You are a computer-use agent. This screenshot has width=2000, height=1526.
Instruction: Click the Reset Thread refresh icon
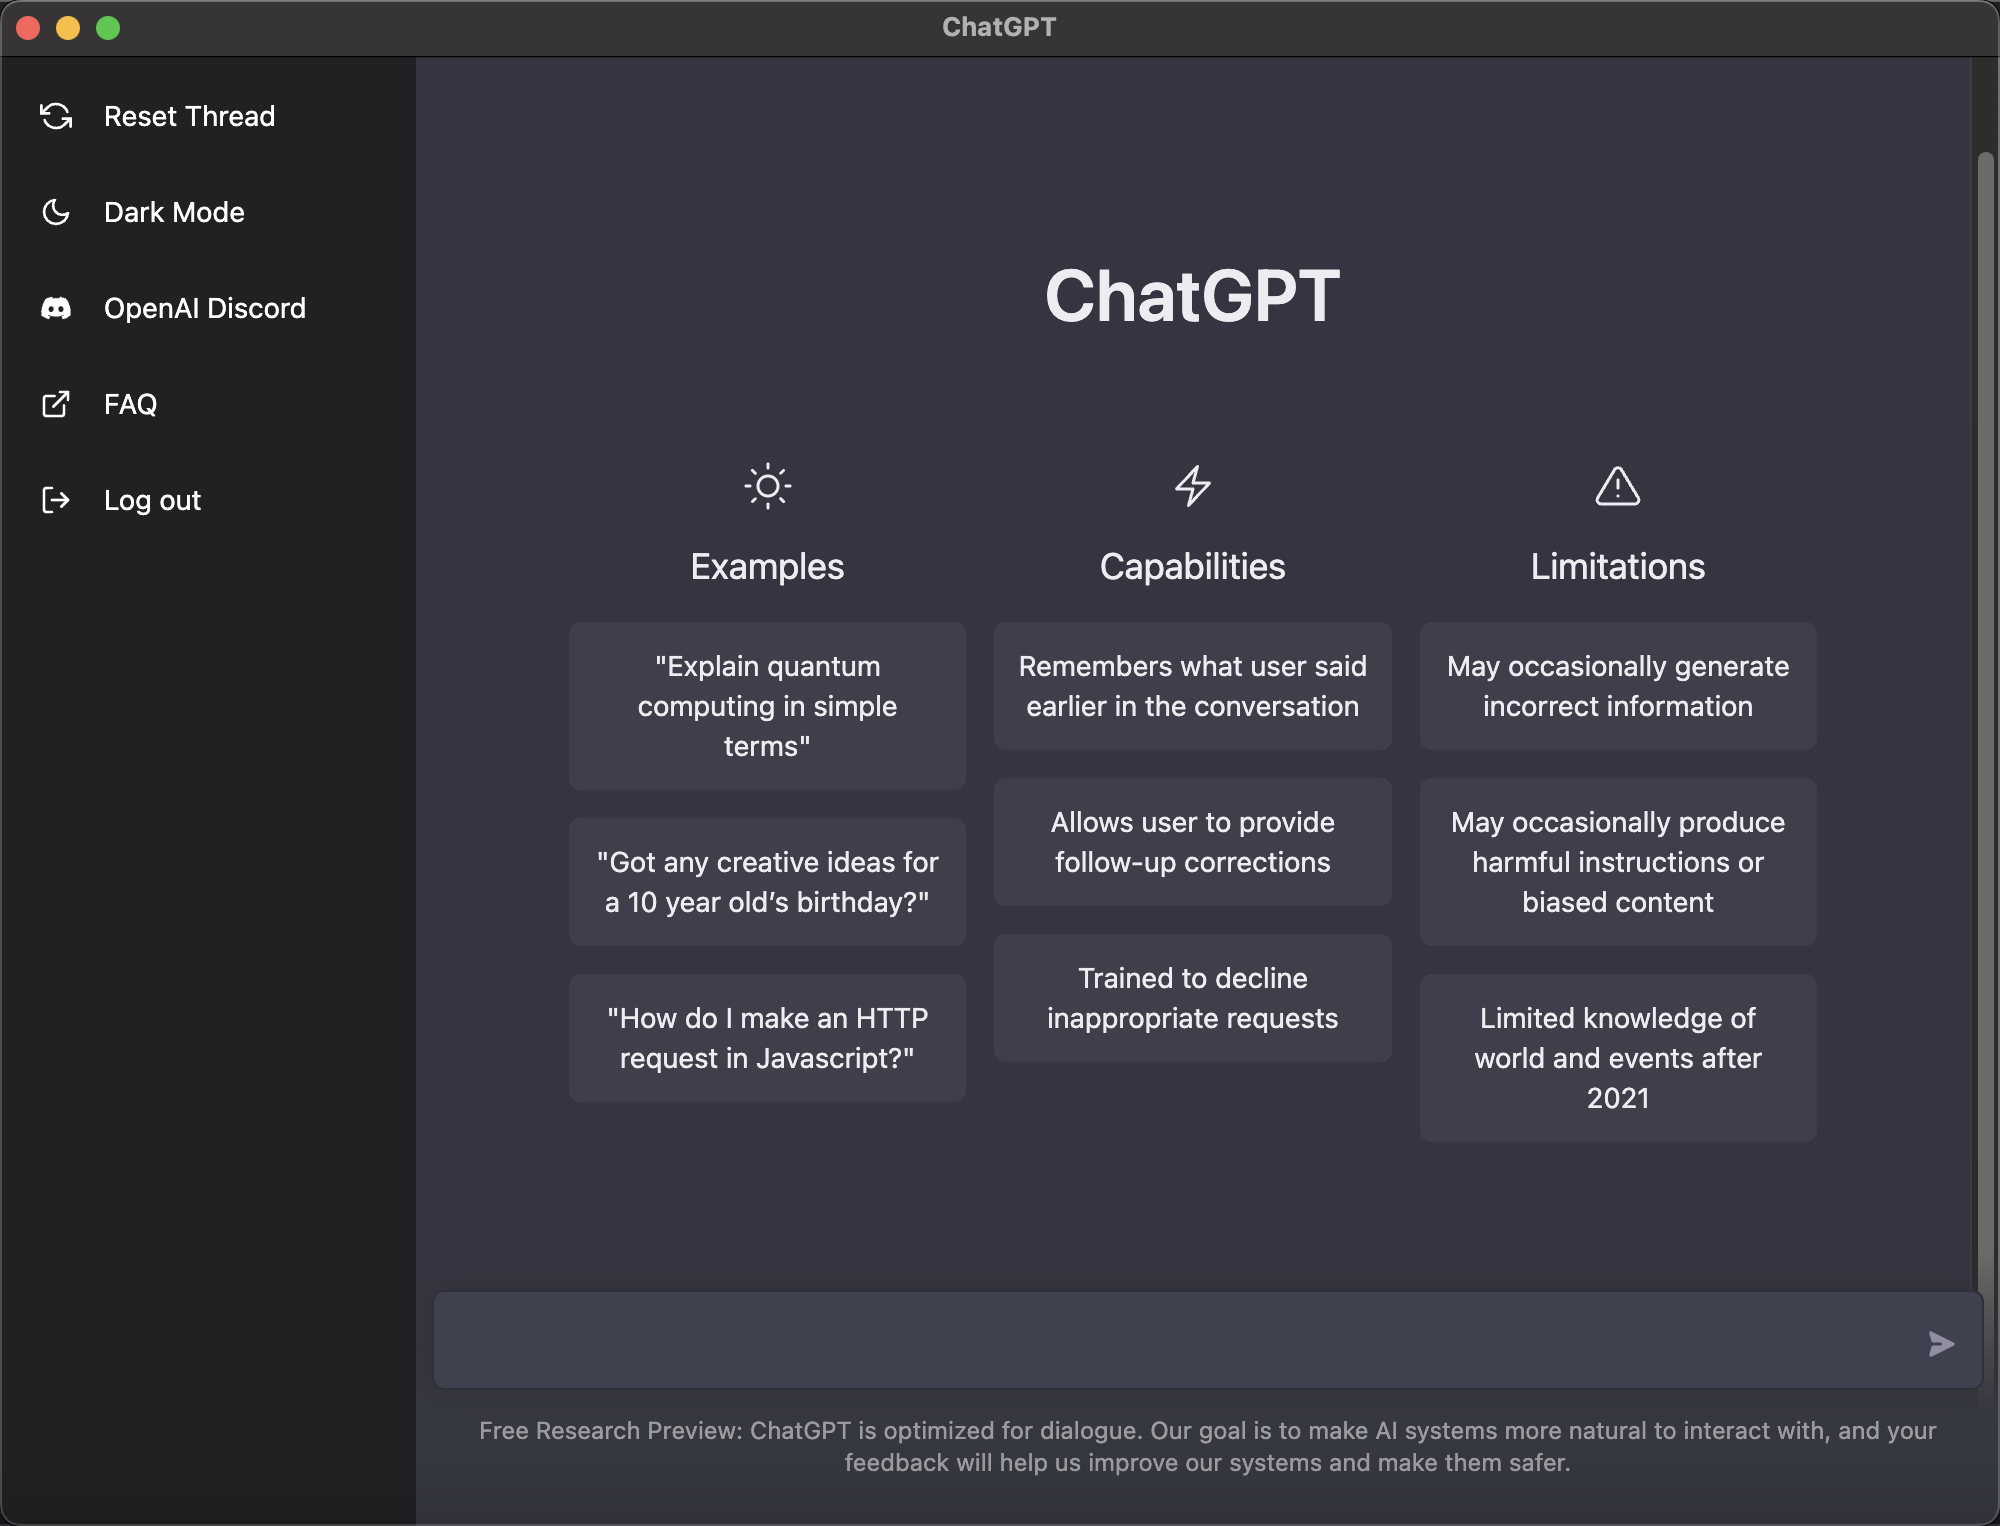[56, 116]
